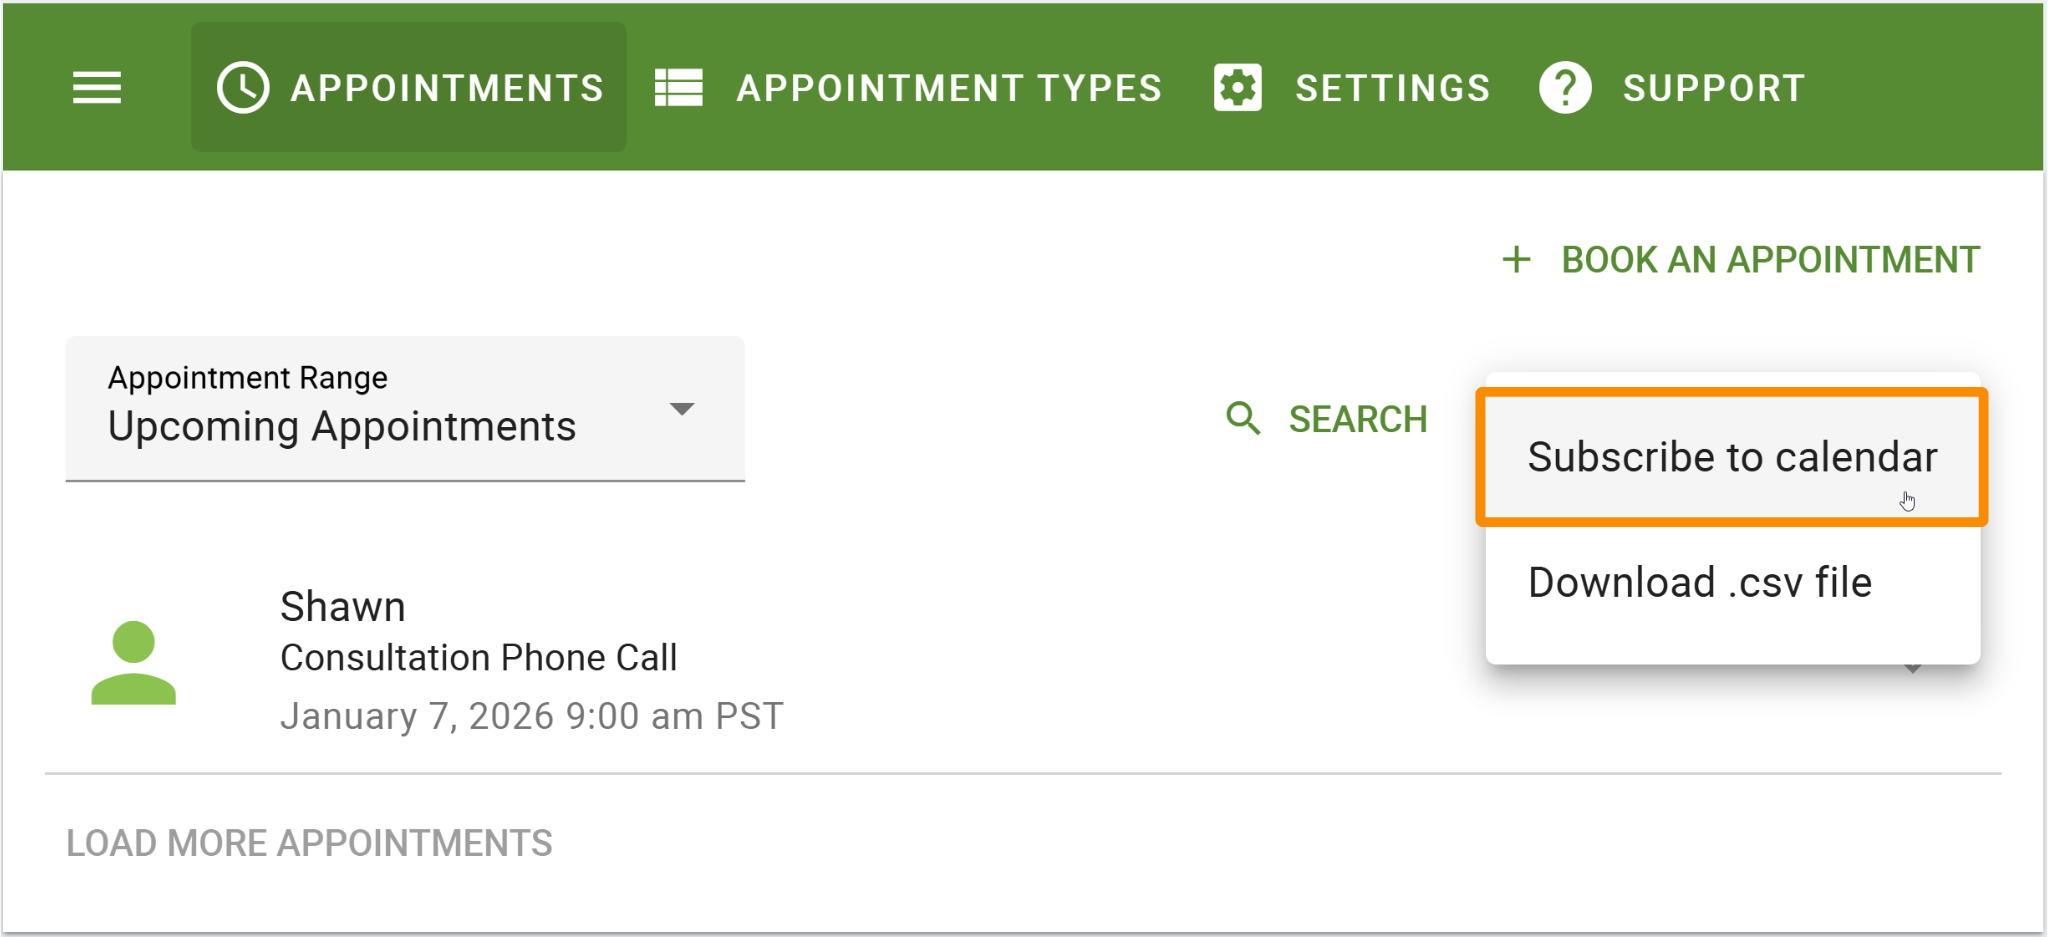Open Shawn's Consultation Phone Call appointment
The image size is (2048, 937).
click(480, 657)
